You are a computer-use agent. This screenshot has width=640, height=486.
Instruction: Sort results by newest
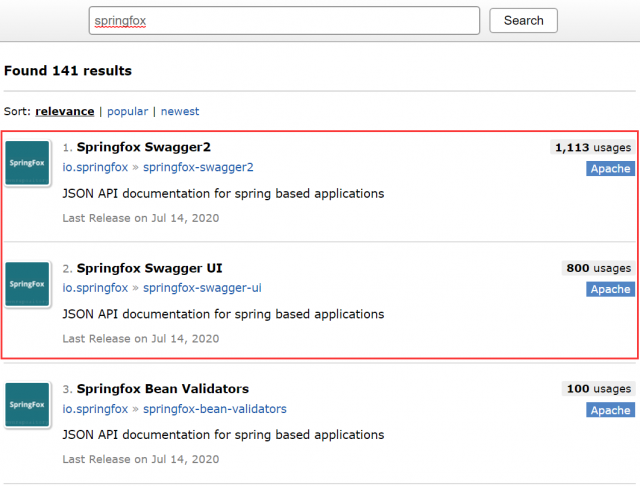[180, 112]
